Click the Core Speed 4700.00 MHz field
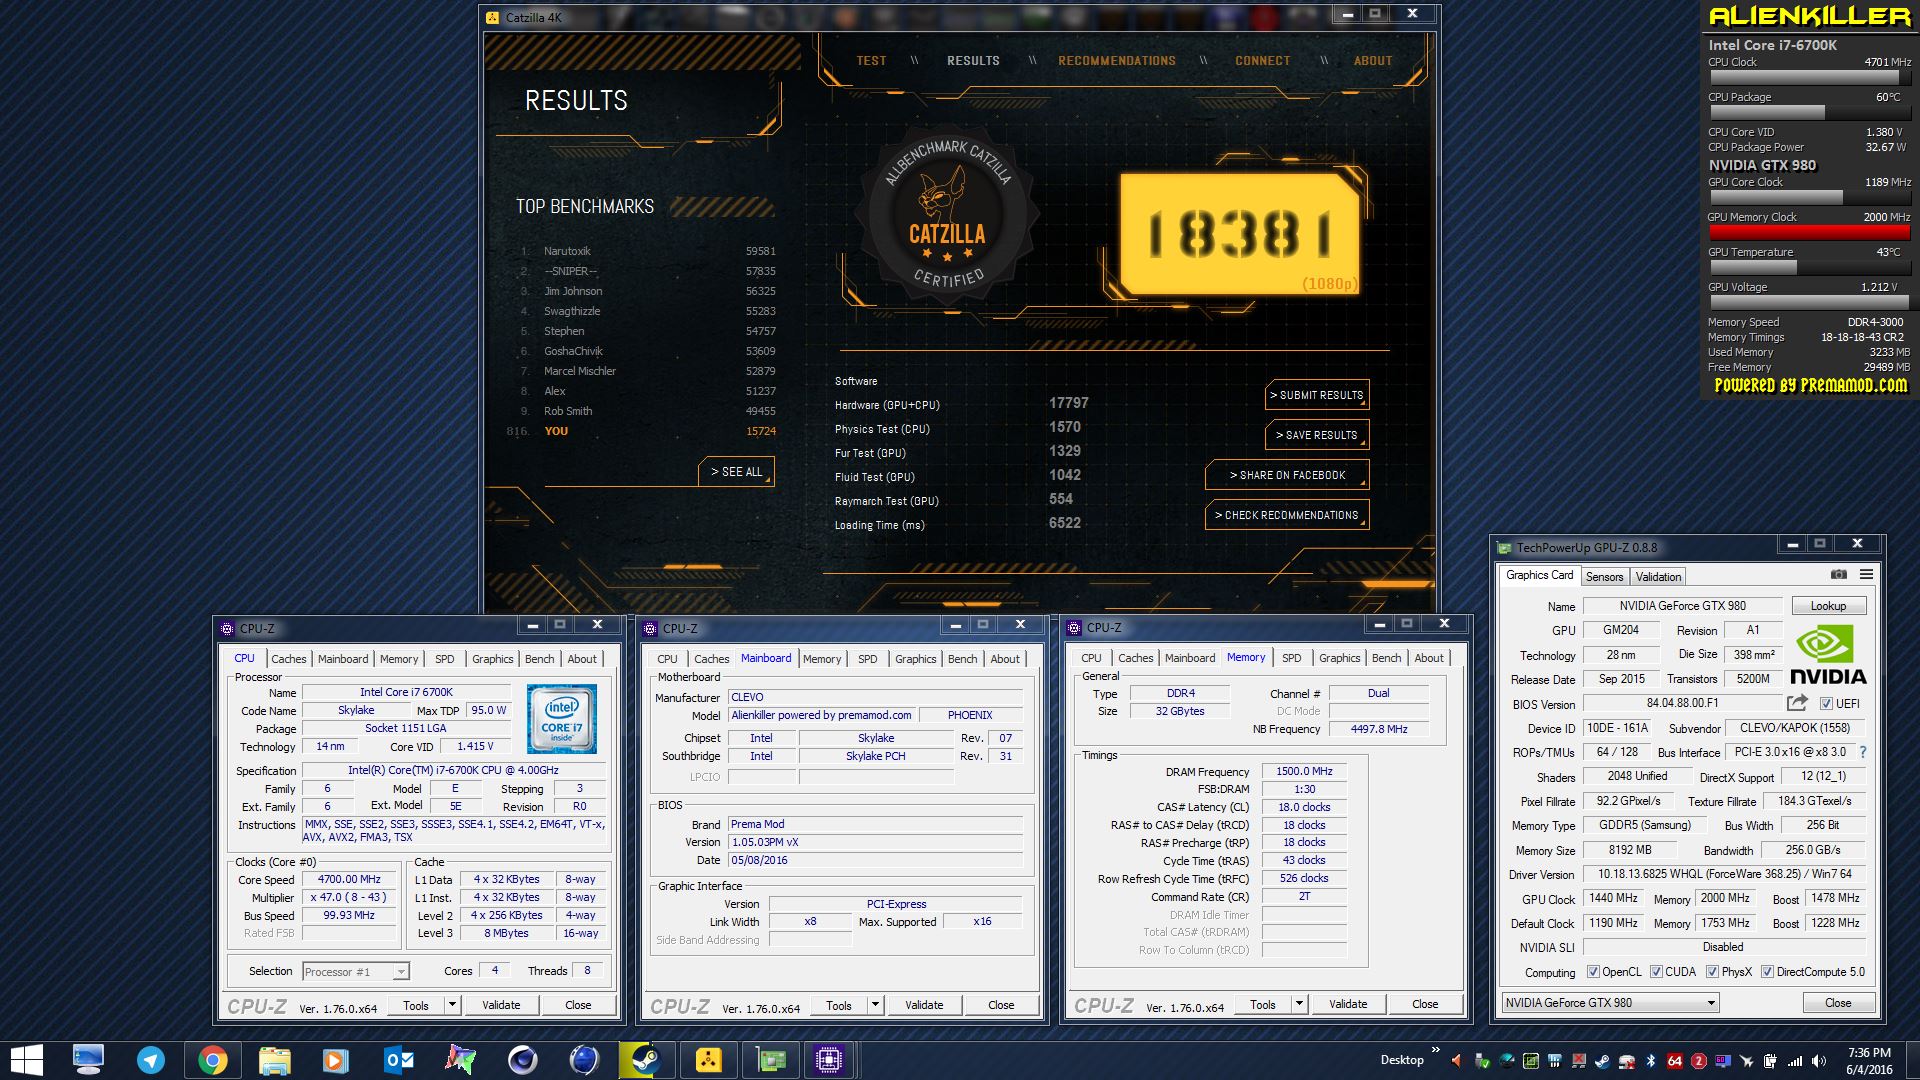This screenshot has height=1080, width=1920. [350, 880]
